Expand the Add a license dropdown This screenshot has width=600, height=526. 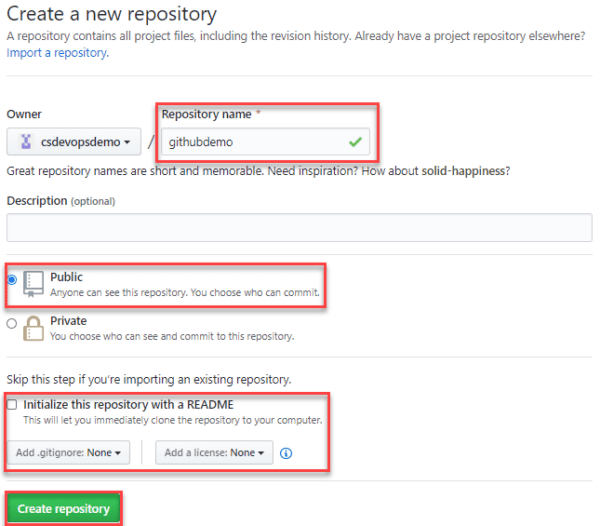[214, 453]
